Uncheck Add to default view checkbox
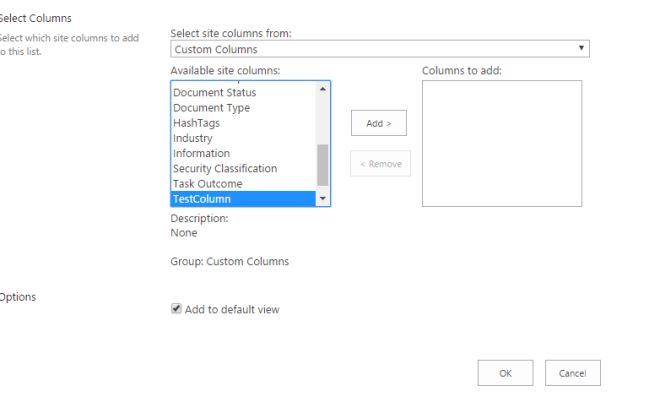650x402 pixels. coord(176,309)
